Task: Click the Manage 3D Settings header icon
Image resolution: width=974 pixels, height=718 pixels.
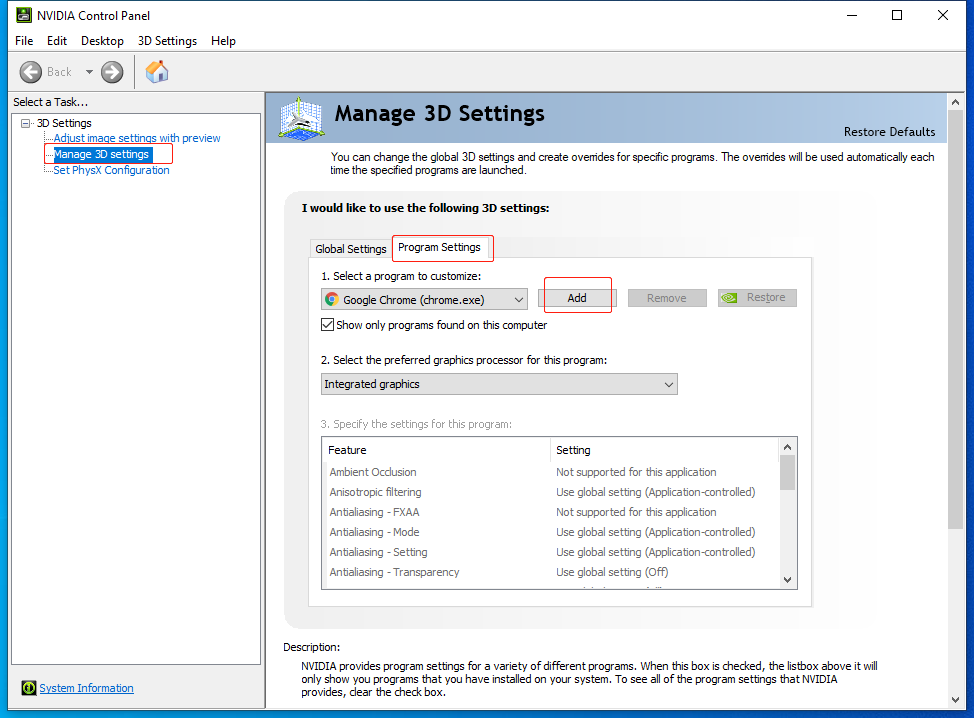Action: [x=301, y=118]
